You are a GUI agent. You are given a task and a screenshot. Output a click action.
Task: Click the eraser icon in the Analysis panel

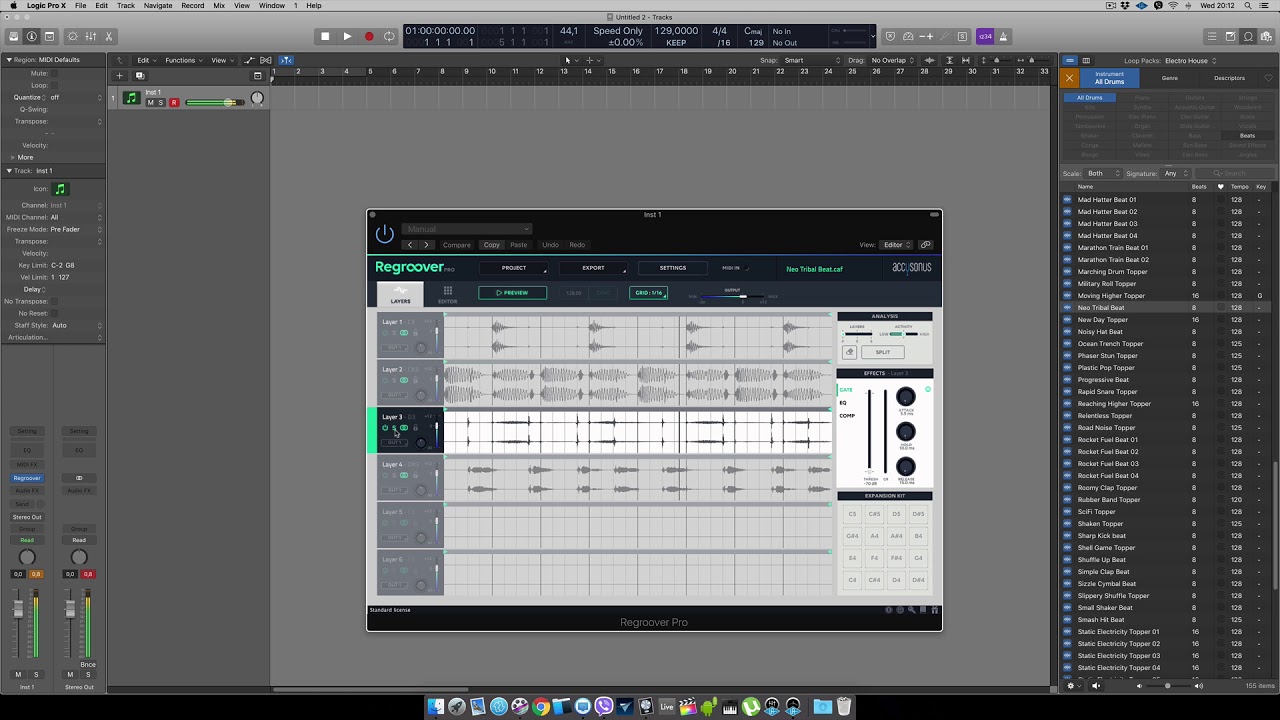coord(850,352)
